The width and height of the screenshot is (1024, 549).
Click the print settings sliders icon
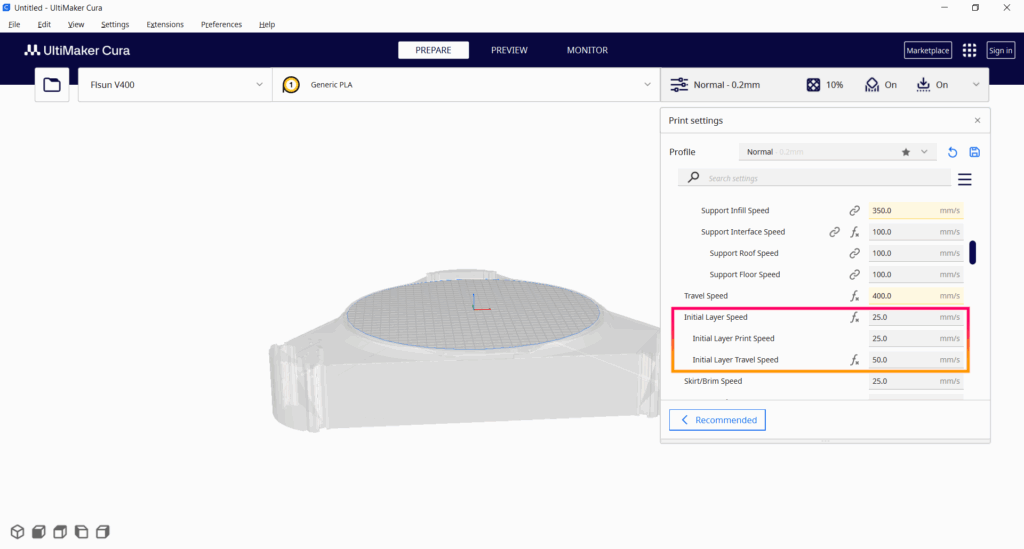[x=679, y=85]
